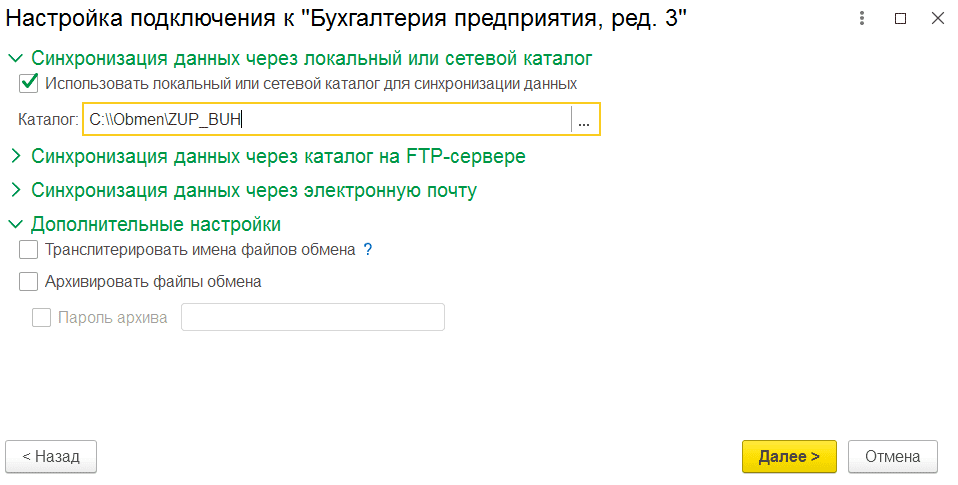Tick the 'Пароль архива' checkbox
Screen dimensions: 958x485
[x=42, y=318]
